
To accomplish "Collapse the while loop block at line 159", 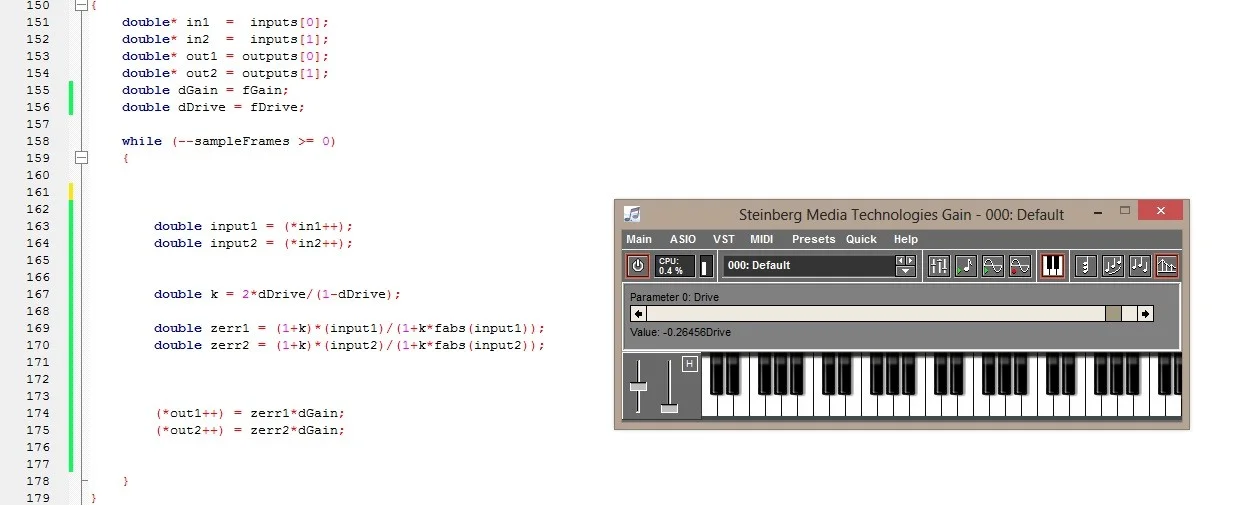I will pyautogui.click(x=81, y=158).
